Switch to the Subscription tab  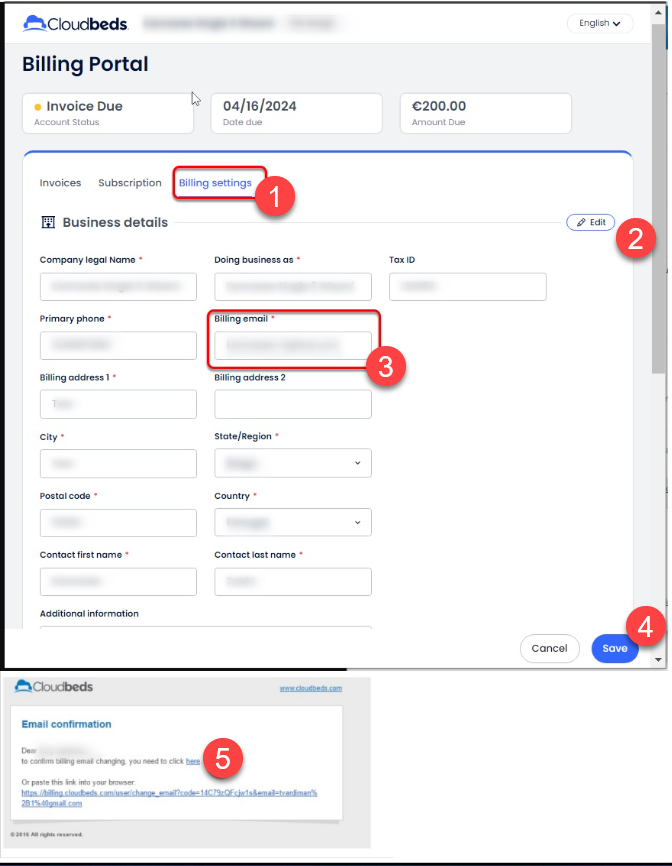point(130,183)
